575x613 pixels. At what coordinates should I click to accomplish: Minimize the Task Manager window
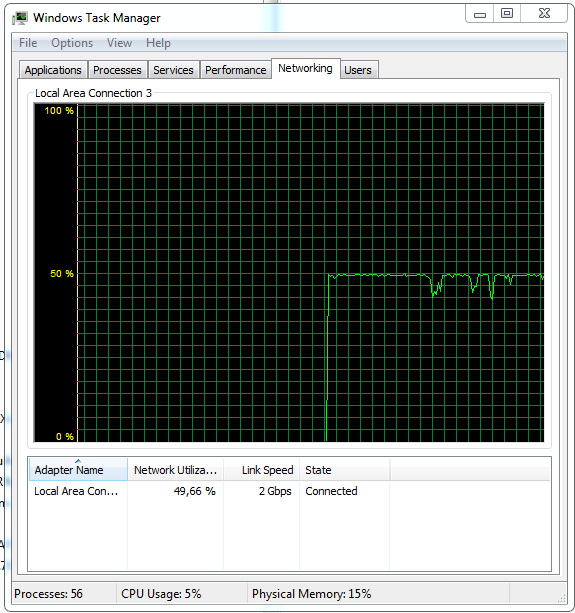click(480, 14)
